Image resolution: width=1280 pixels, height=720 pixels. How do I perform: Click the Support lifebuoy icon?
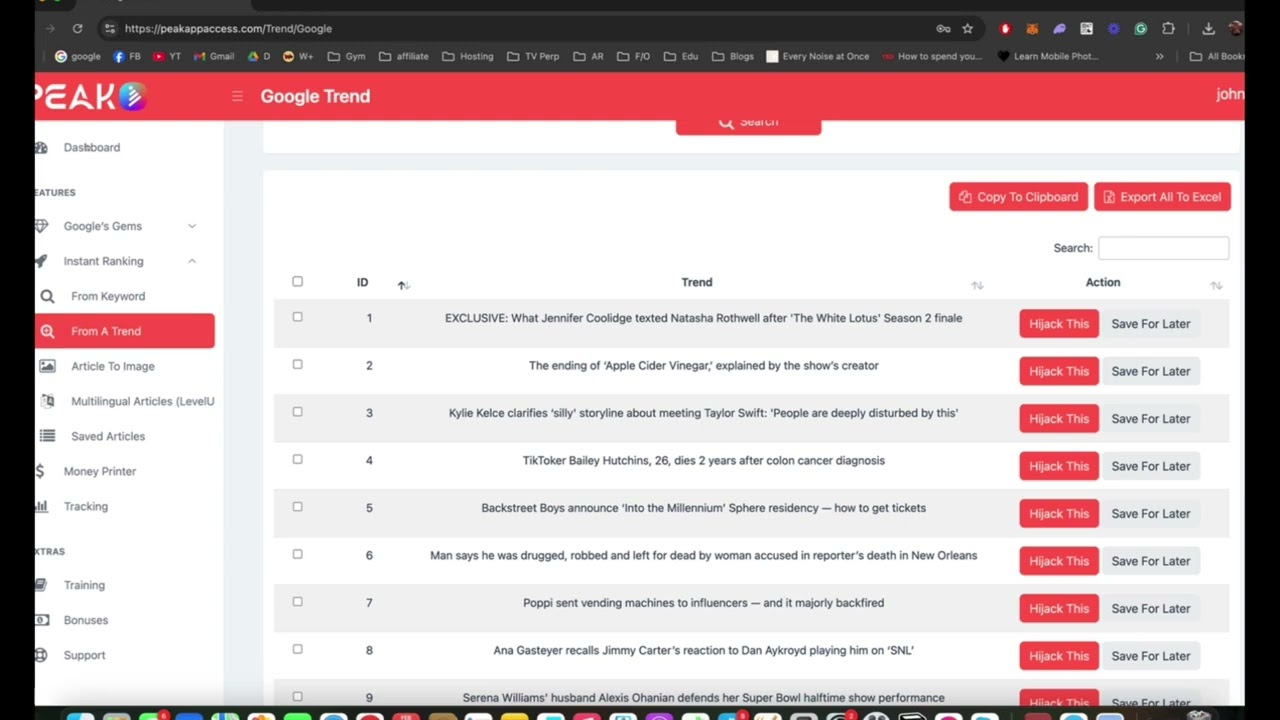41,655
